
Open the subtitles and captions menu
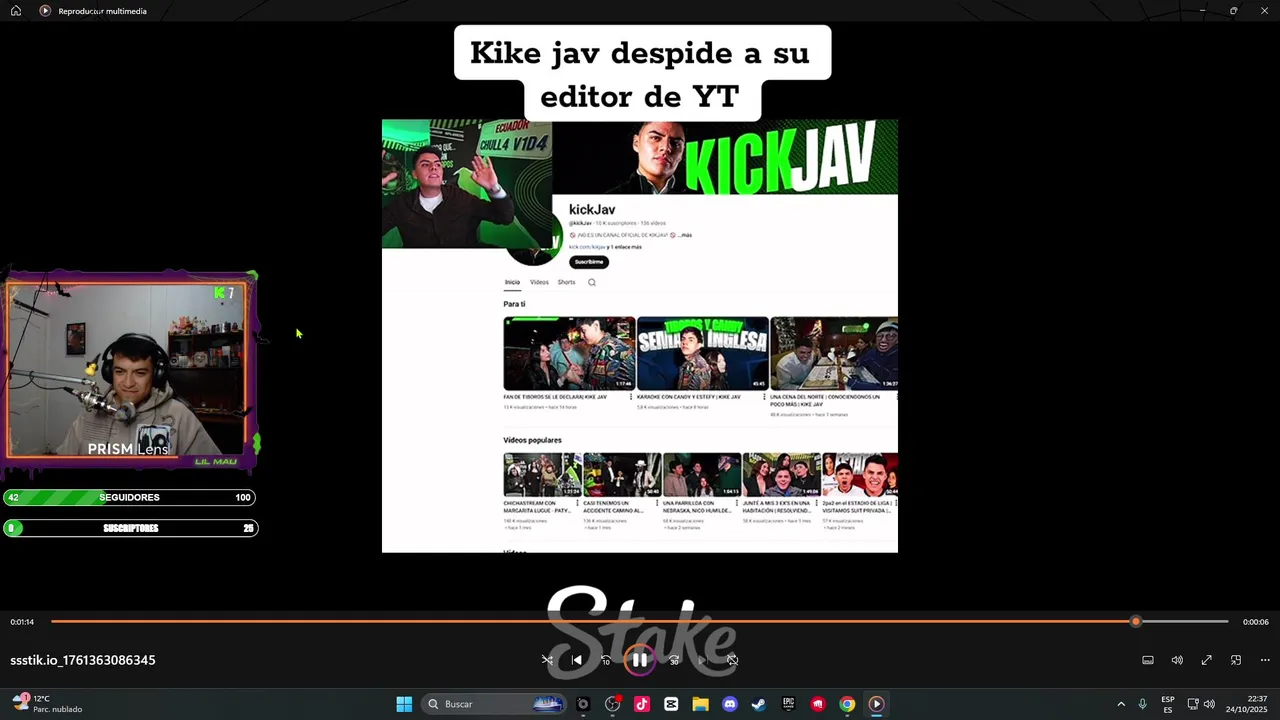[x=1148, y=660]
